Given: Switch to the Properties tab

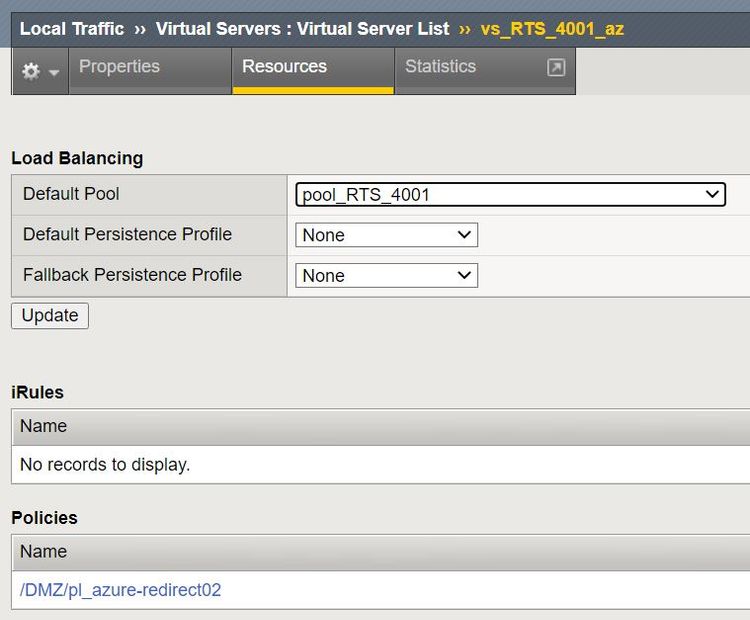Looking at the screenshot, I should coord(119,67).
